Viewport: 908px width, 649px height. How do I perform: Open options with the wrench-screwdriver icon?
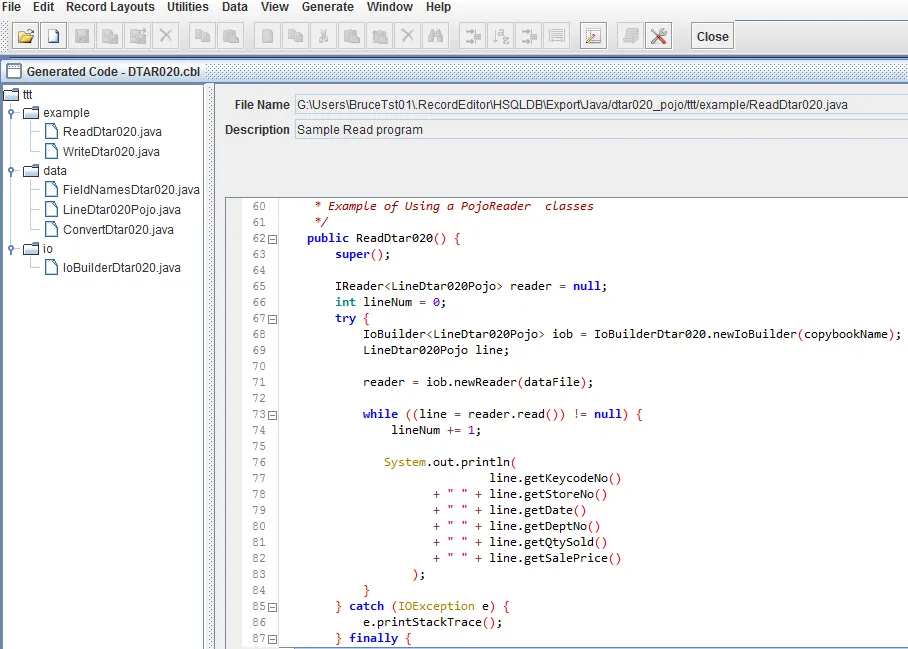659,36
